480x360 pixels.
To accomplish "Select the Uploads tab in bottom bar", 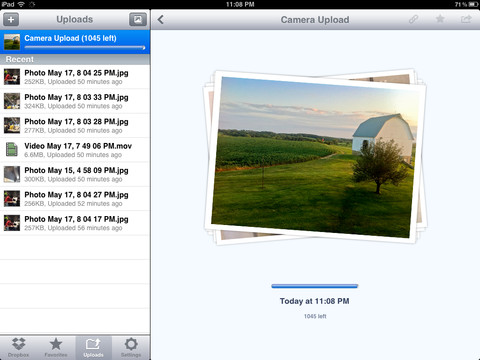I will (93, 347).
